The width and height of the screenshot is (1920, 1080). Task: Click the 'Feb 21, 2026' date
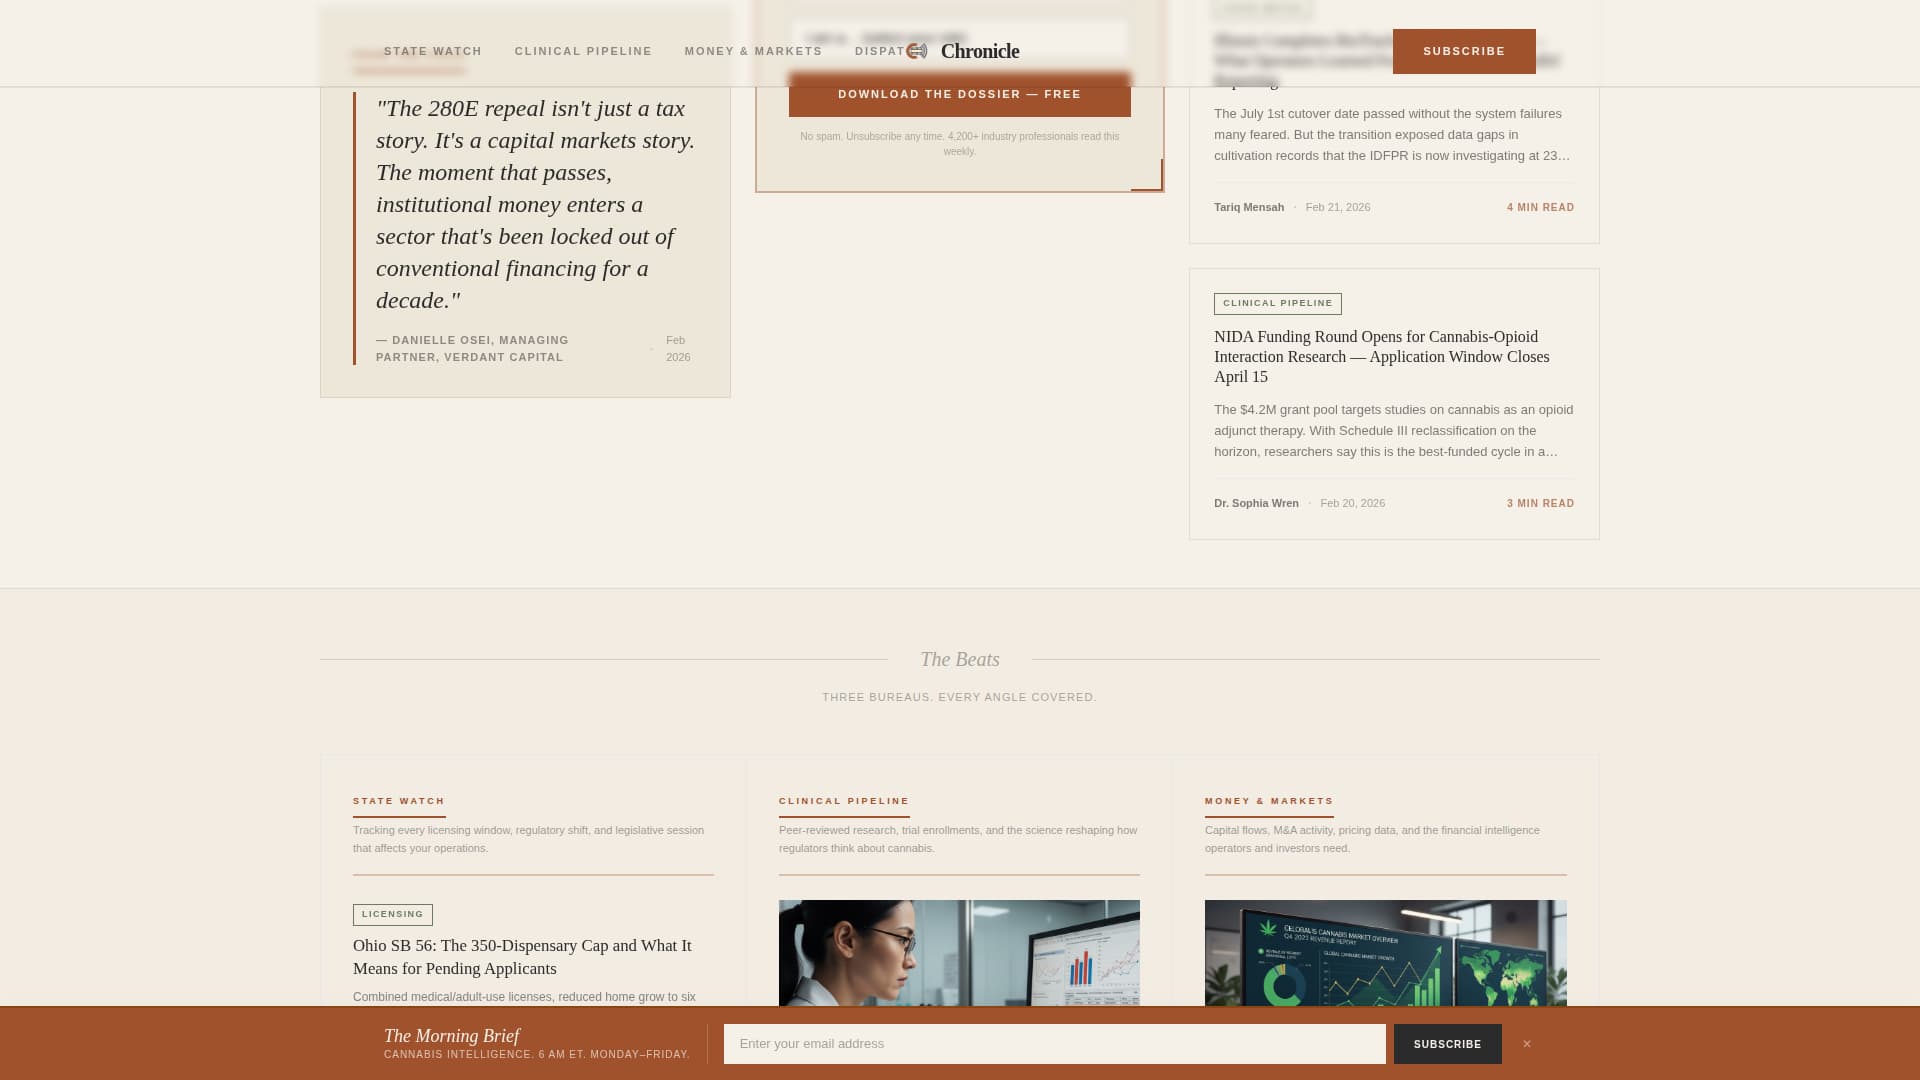[x=1337, y=207]
